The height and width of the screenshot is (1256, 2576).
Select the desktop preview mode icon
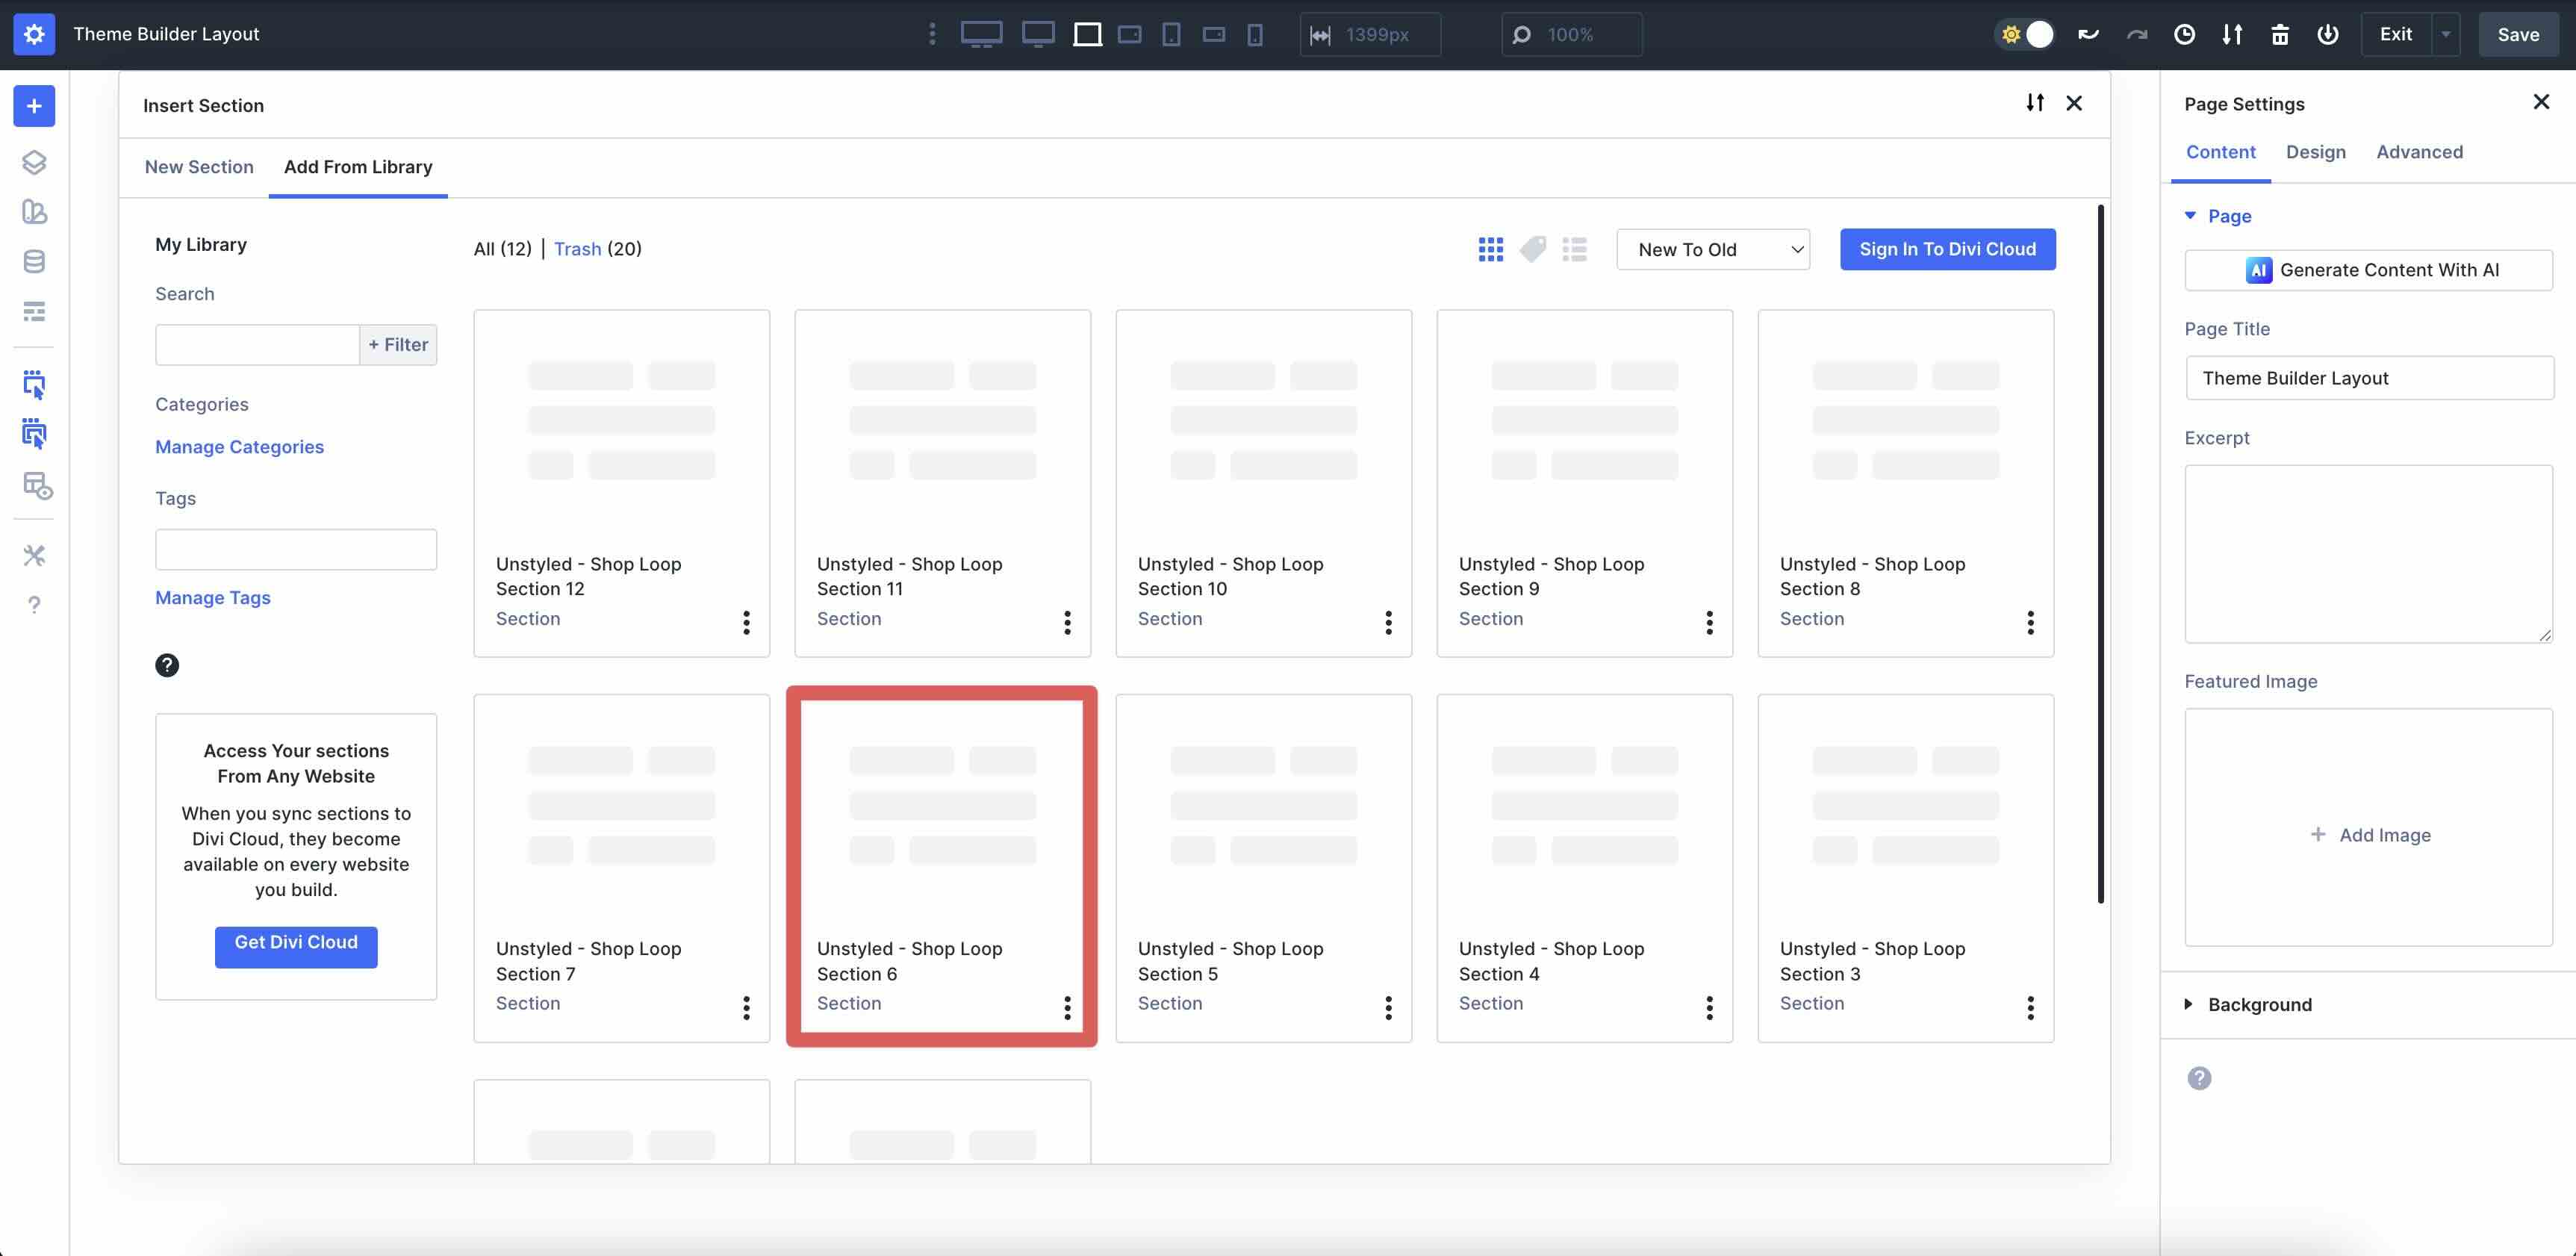[x=981, y=34]
